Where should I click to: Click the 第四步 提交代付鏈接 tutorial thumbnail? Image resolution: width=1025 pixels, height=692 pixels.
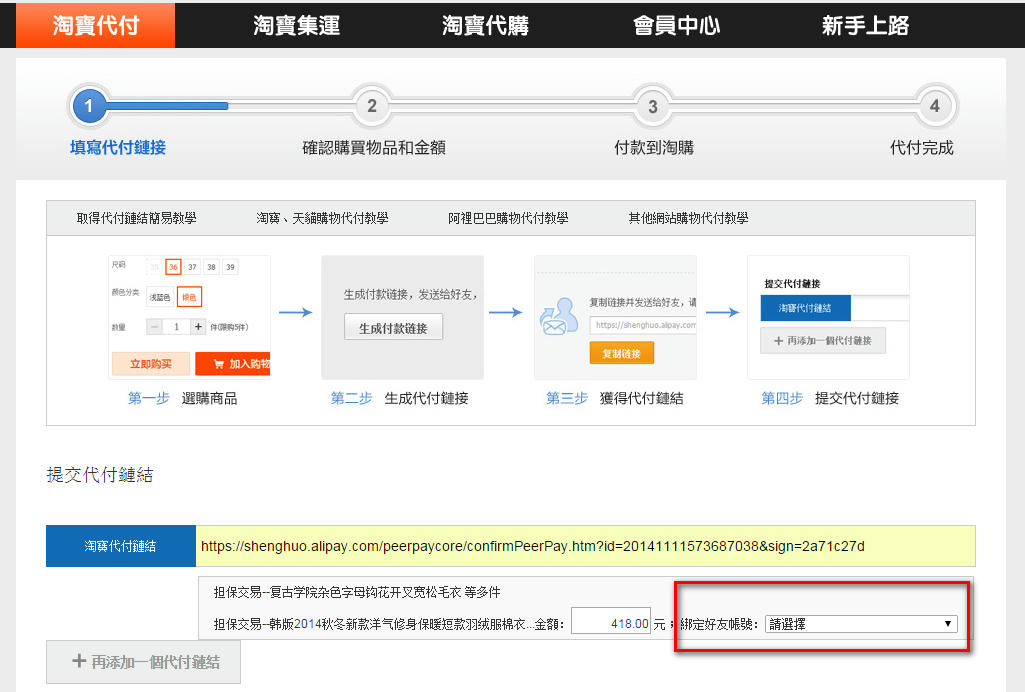click(828, 317)
